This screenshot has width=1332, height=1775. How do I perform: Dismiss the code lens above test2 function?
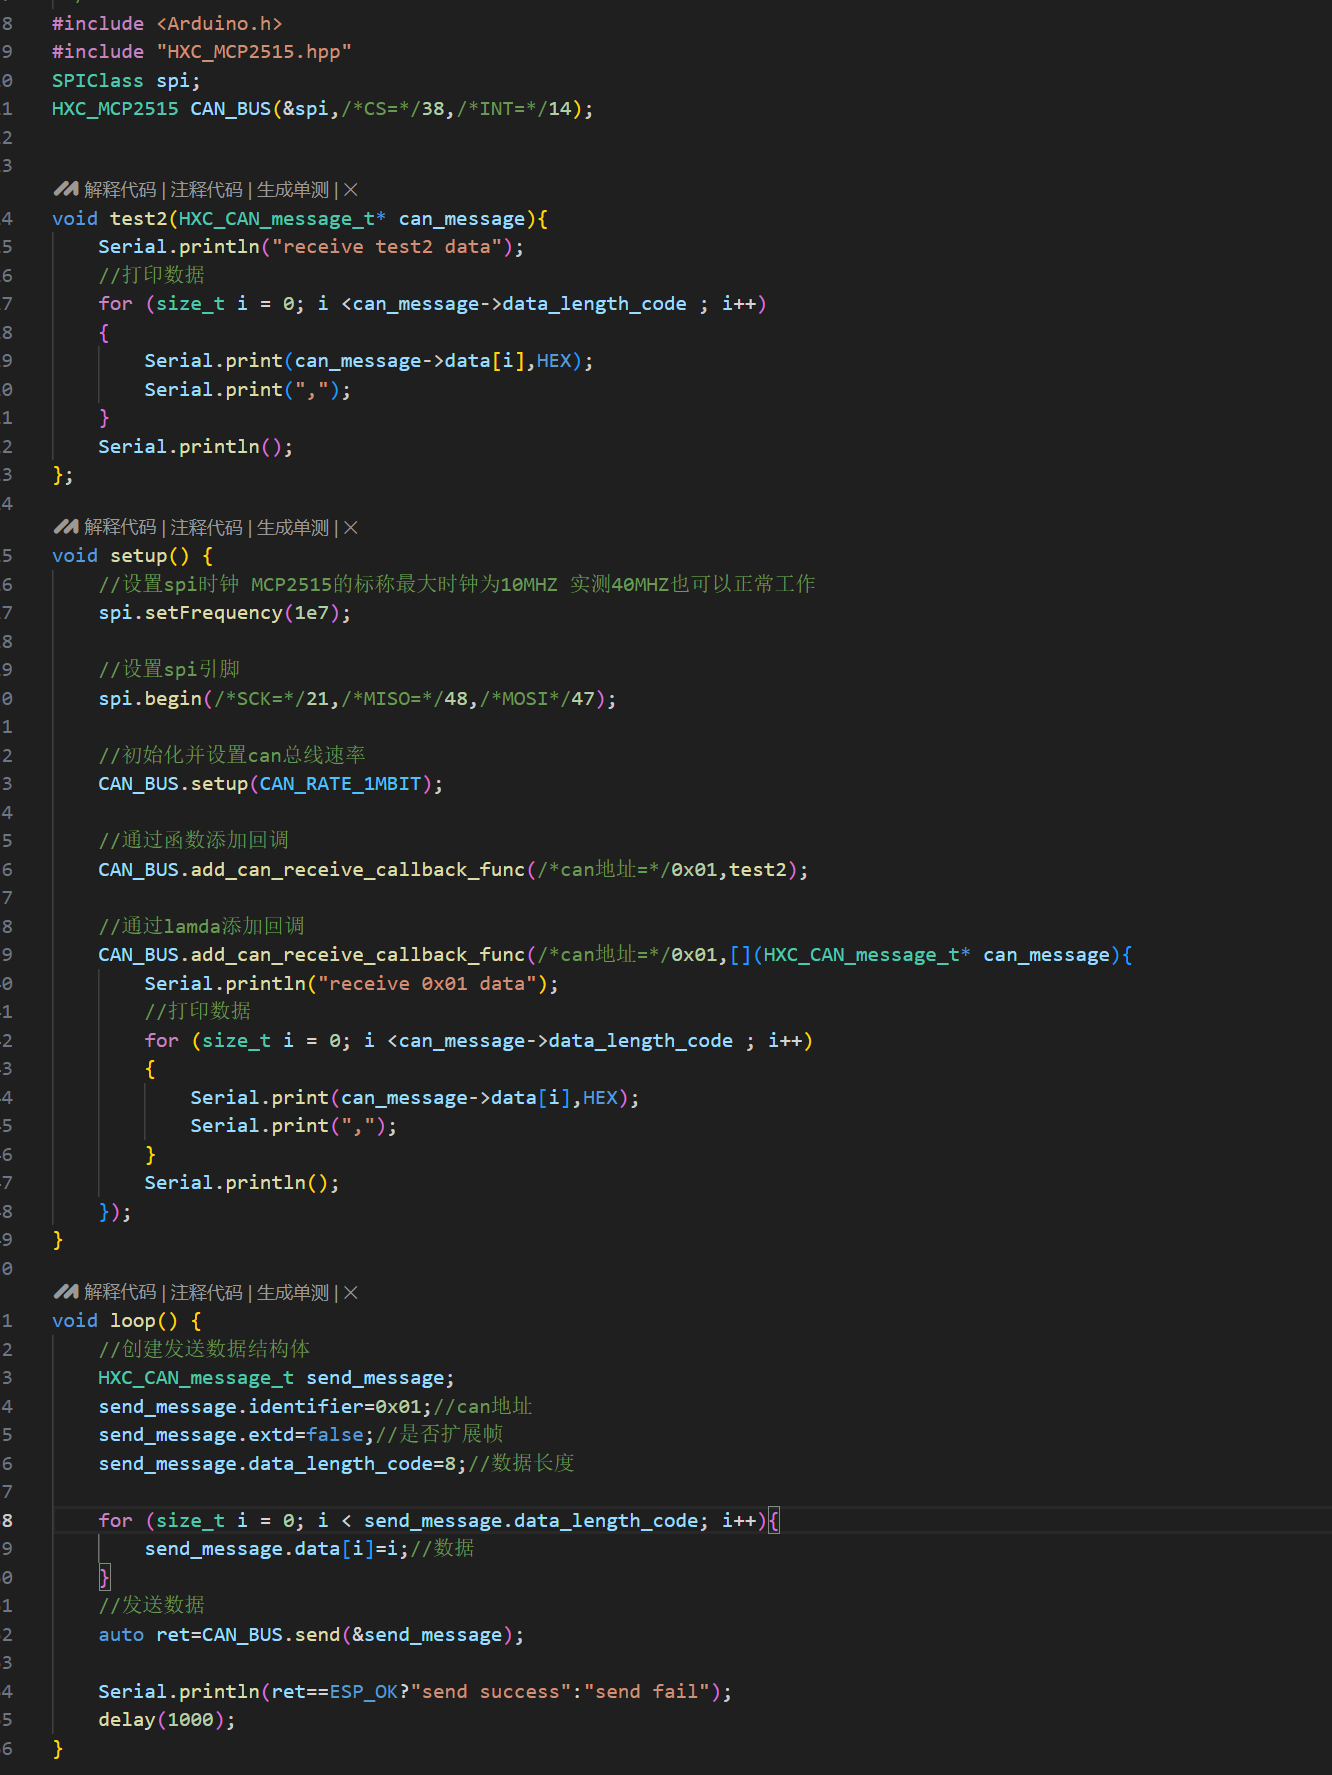[x=351, y=190]
